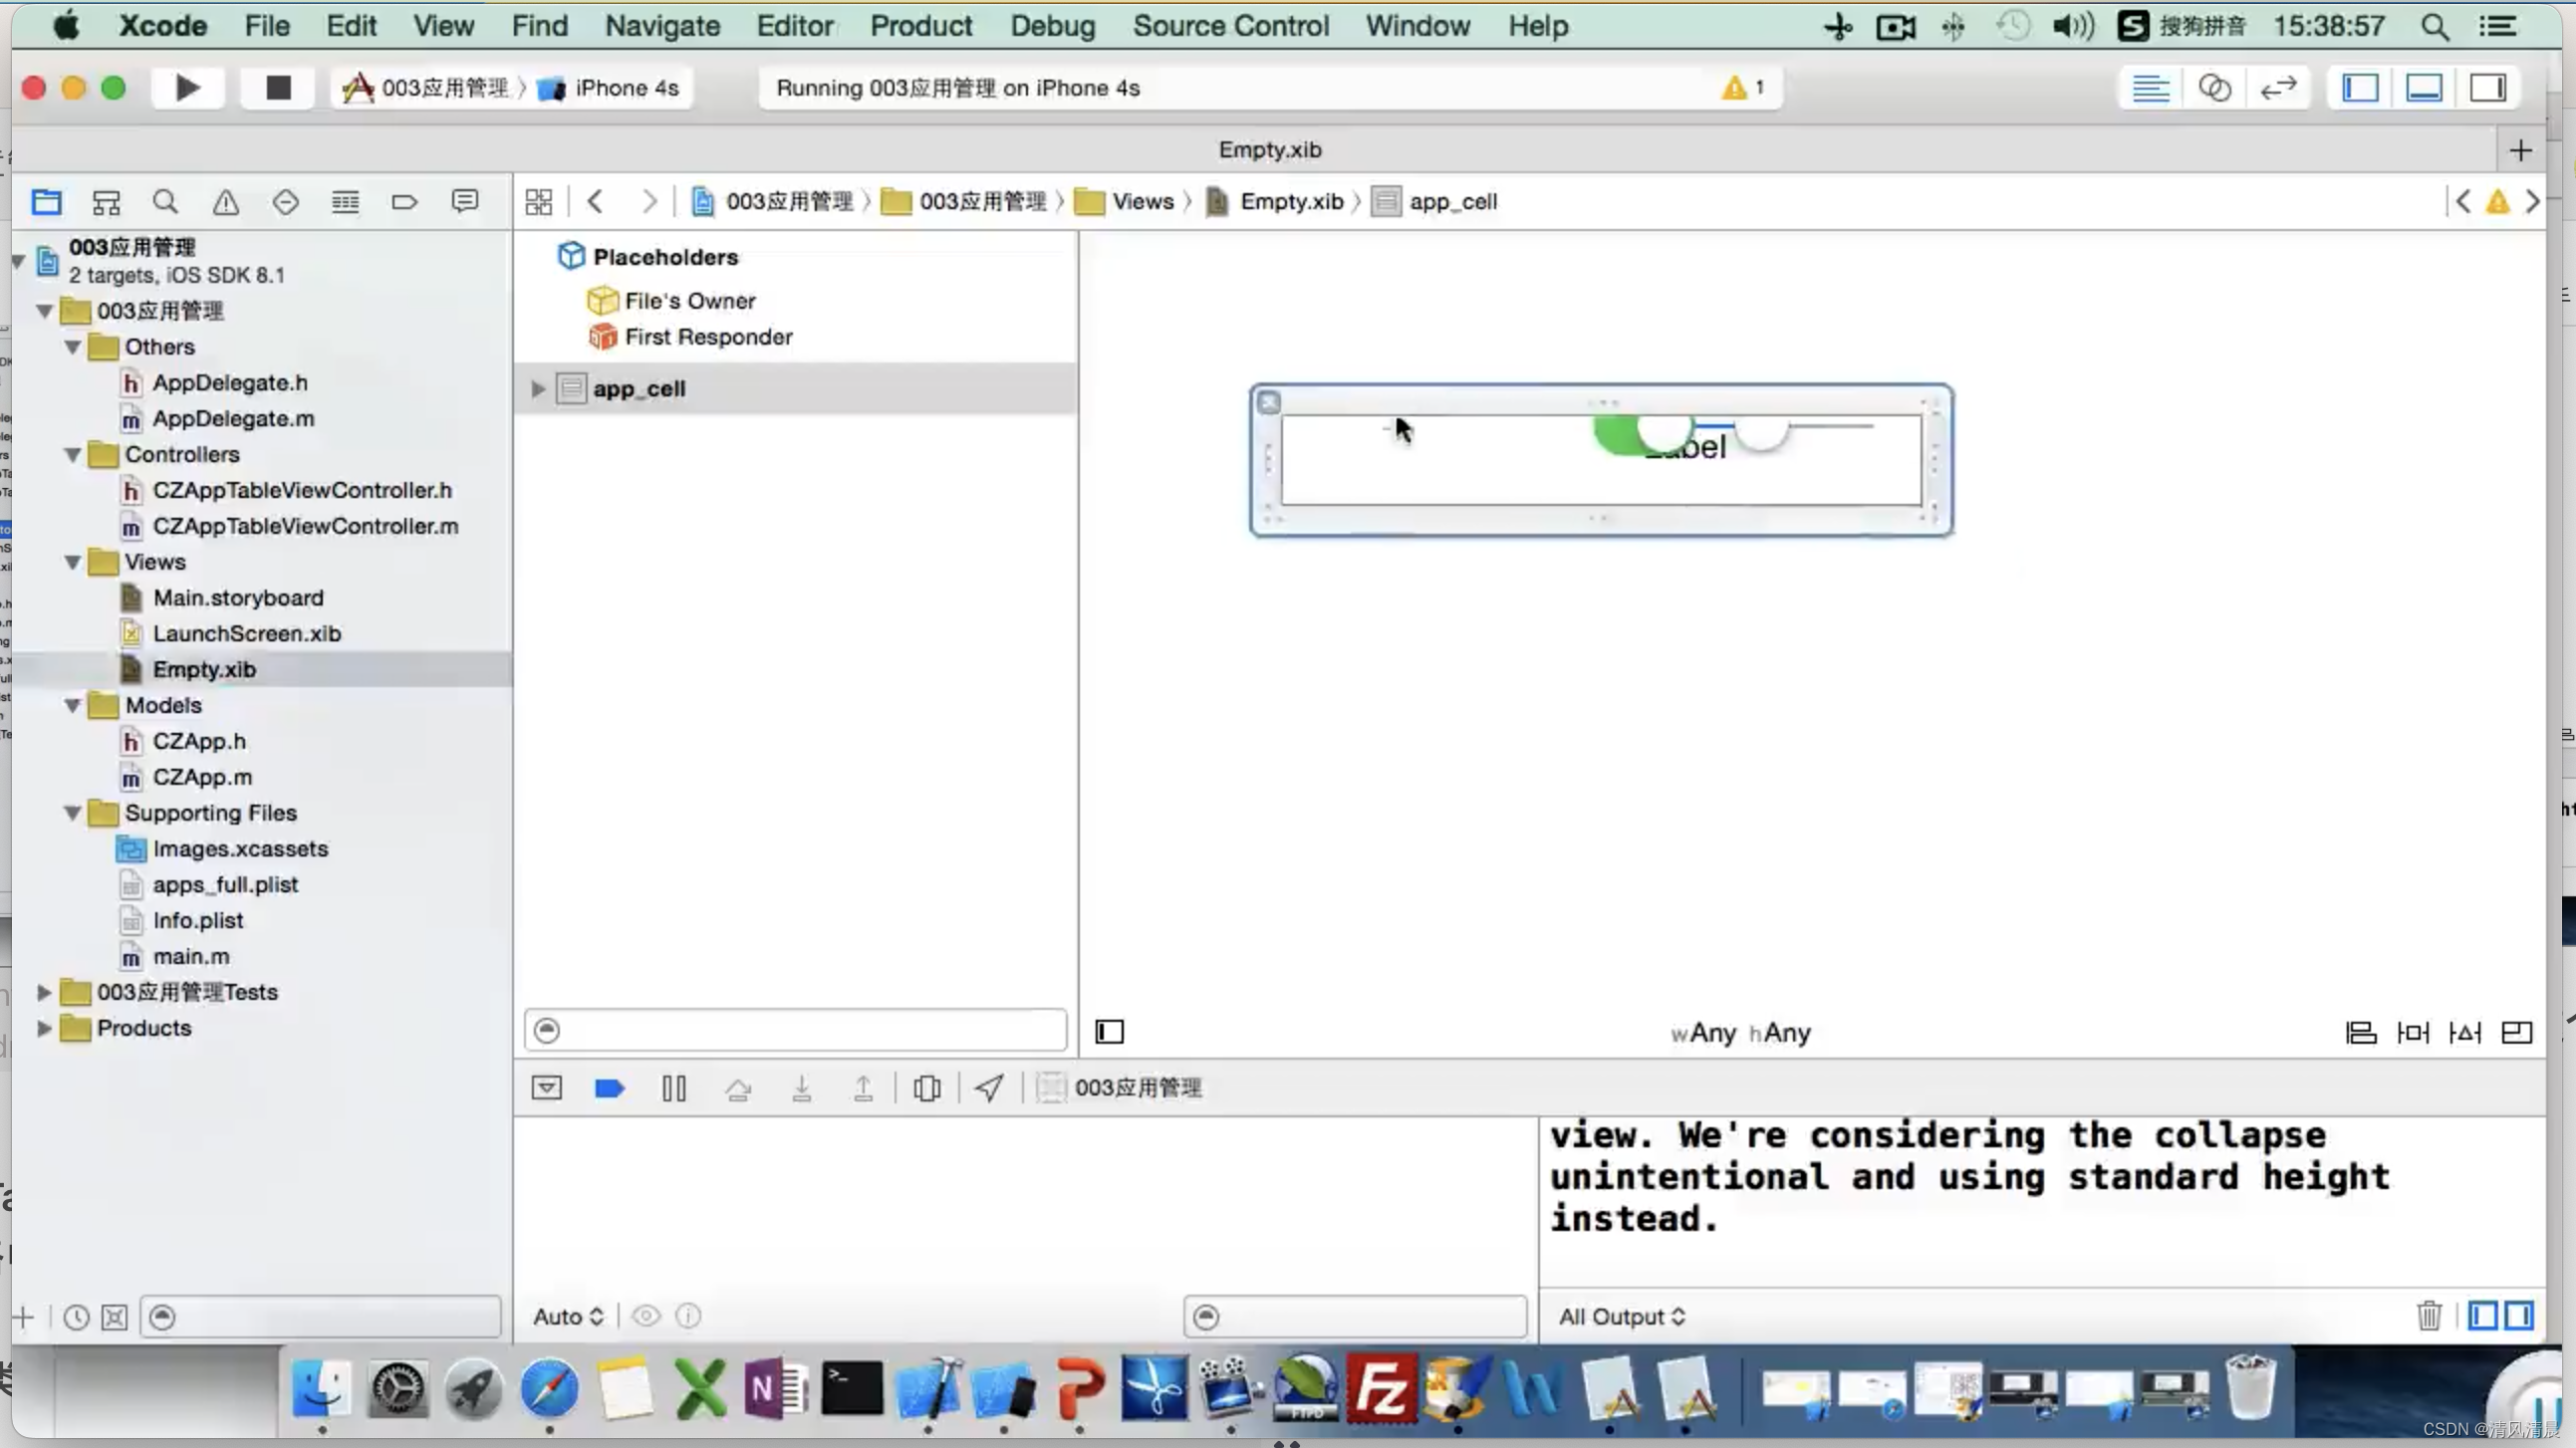
Task: Add a new editor tab
Action: coord(2520,151)
